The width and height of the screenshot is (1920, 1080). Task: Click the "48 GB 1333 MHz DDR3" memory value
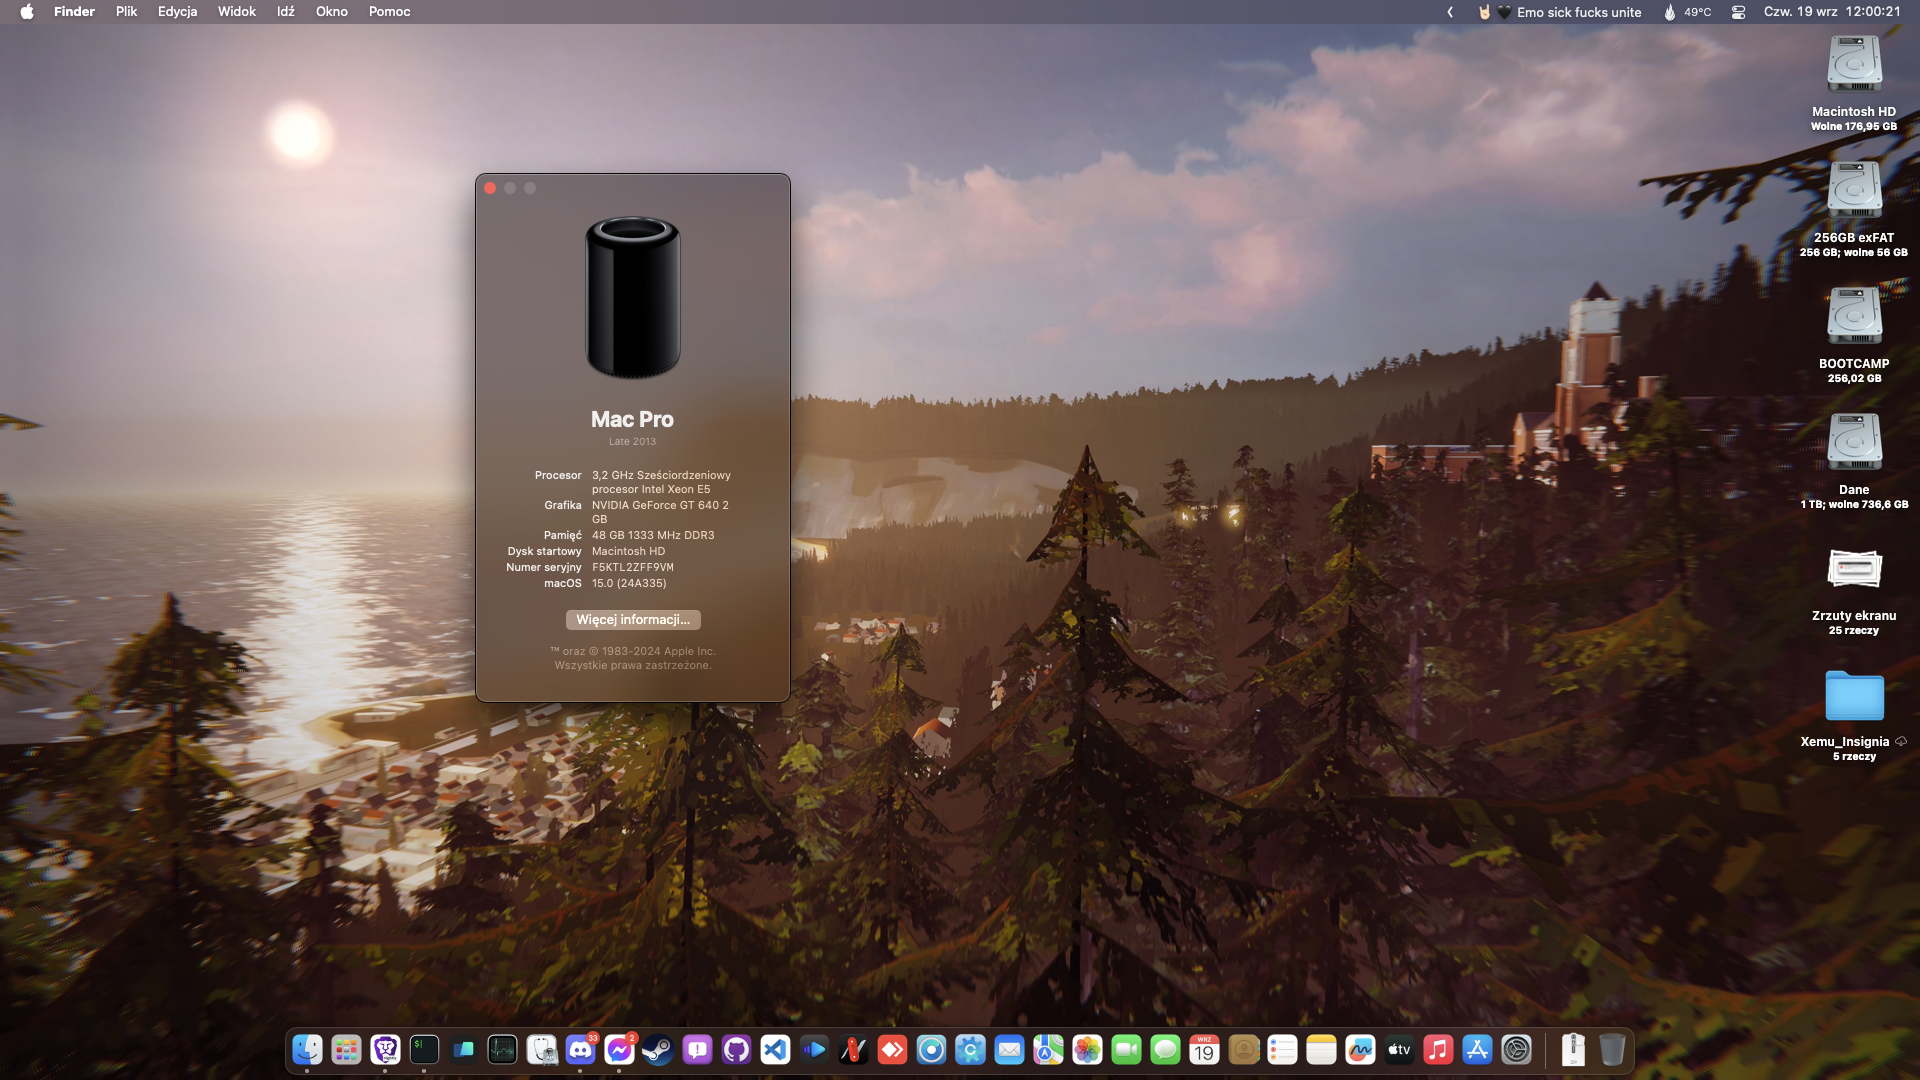click(653, 535)
